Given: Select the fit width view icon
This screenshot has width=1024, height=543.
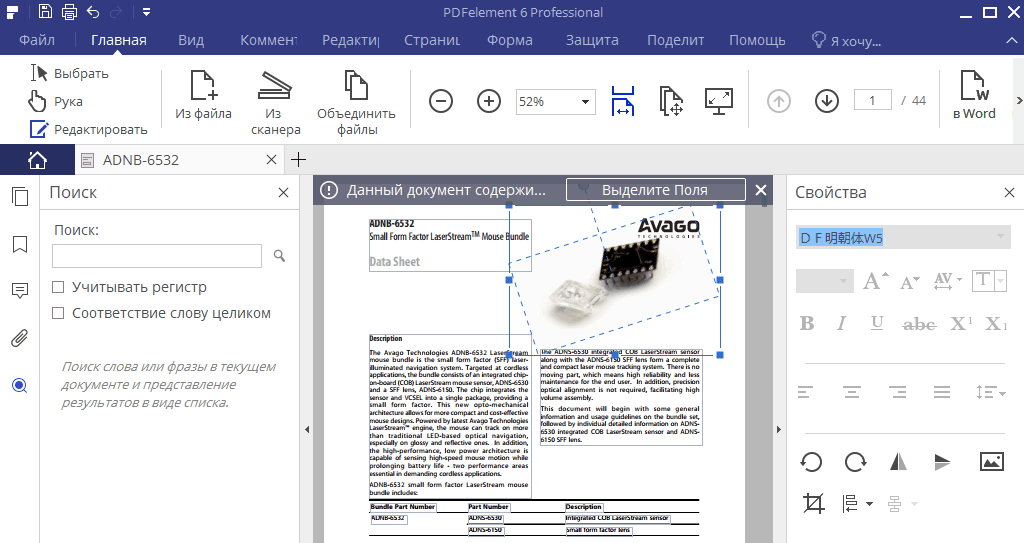Looking at the screenshot, I should point(622,101).
